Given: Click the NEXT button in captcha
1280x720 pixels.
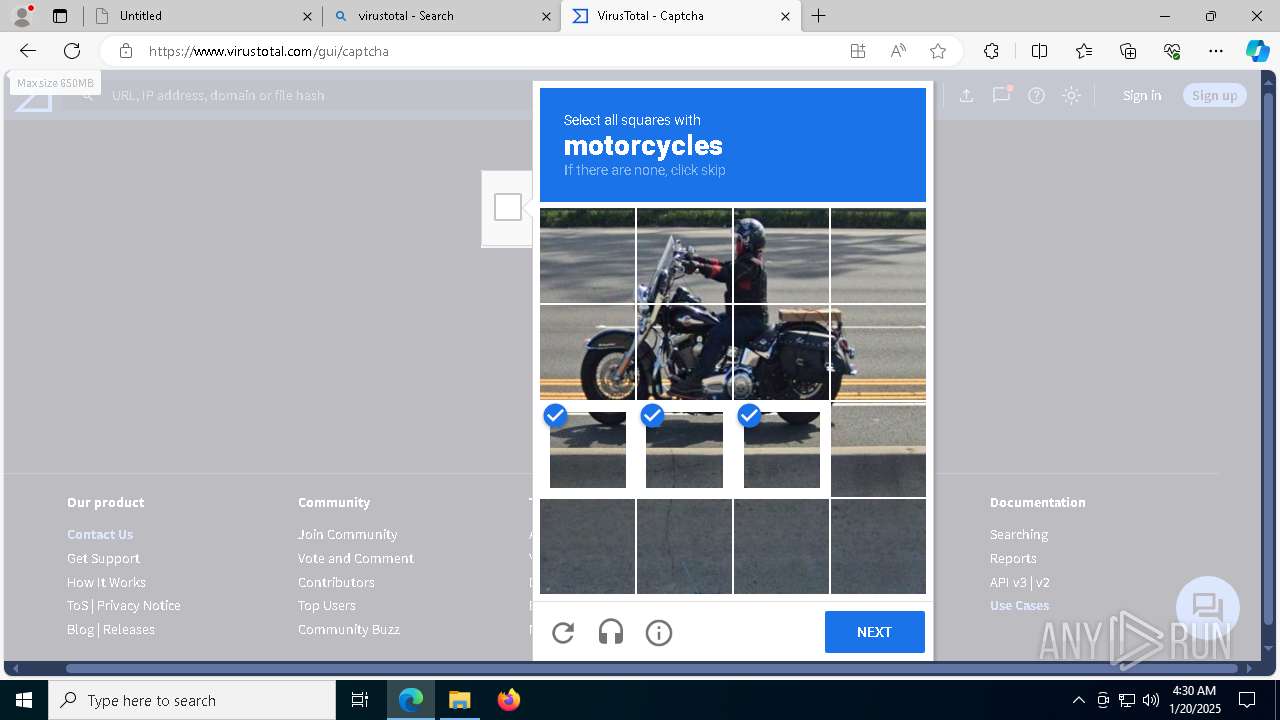Looking at the screenshot, I should coord(874,632).
